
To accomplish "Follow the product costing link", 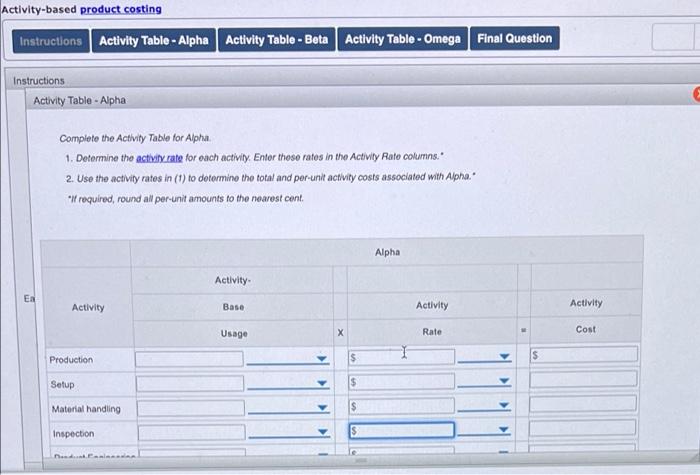I will 121,9.
